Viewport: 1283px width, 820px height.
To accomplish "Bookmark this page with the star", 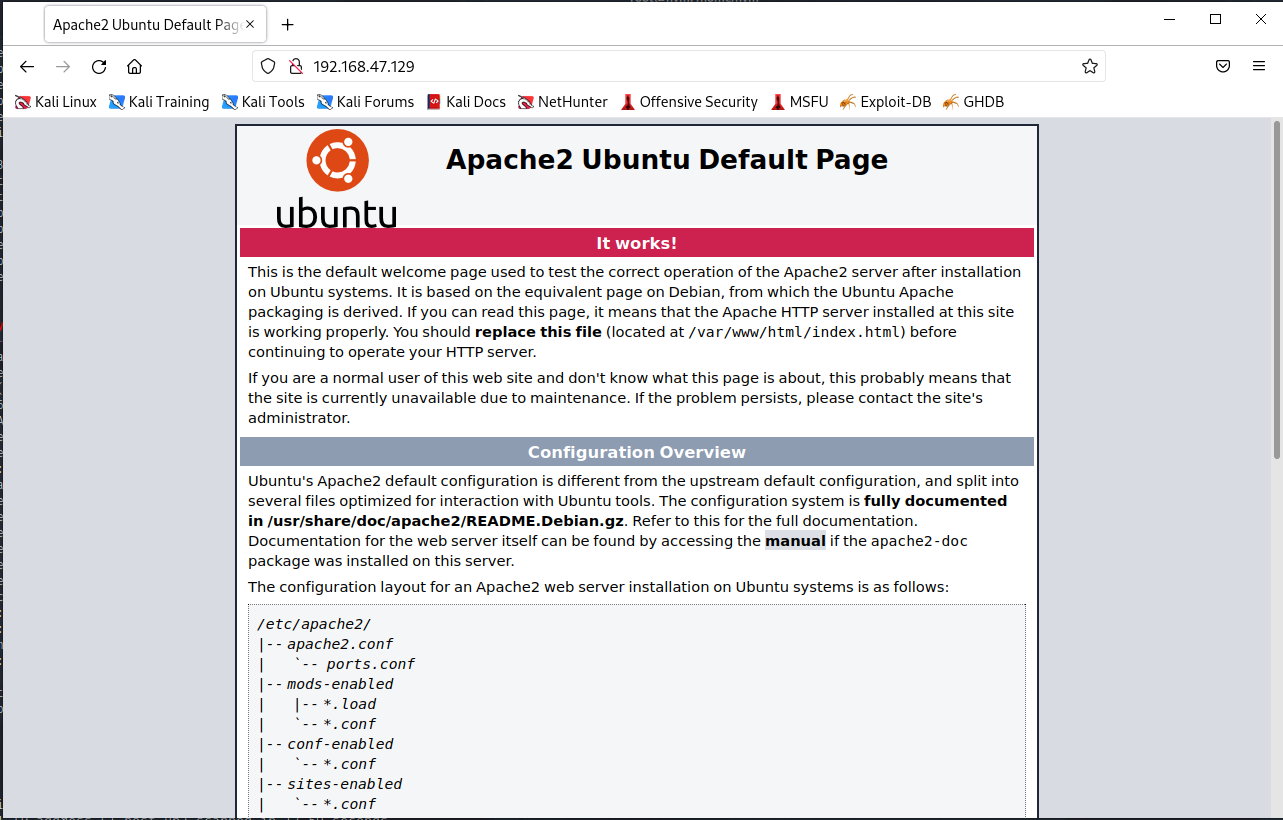I will [x=1090, y=66].
